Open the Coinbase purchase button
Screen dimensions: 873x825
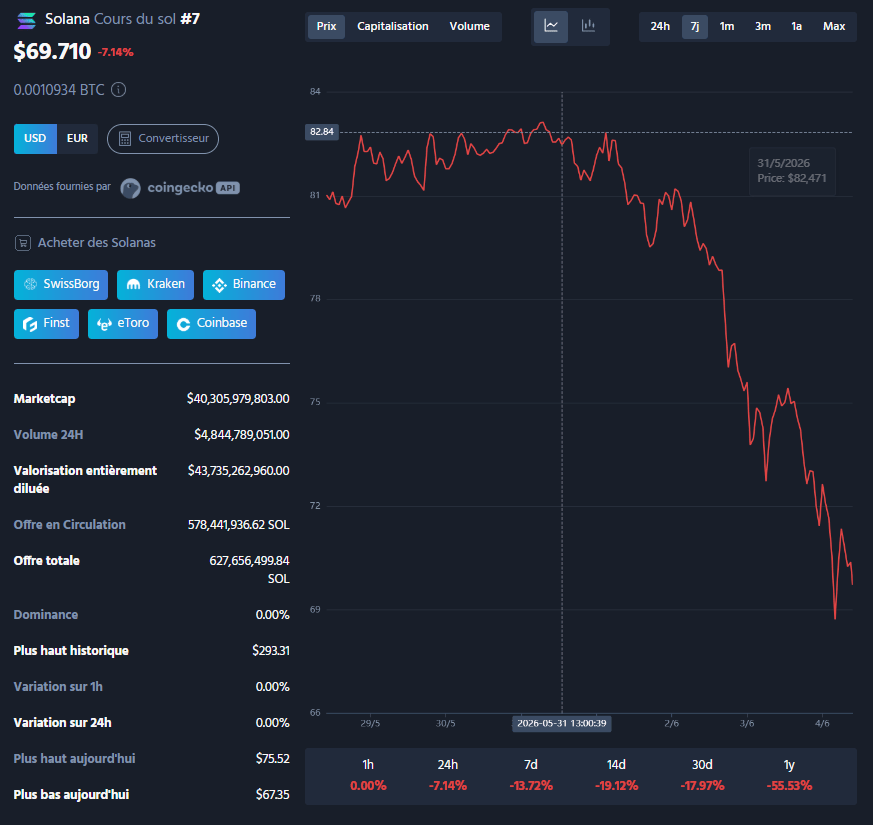click(211, 323)
